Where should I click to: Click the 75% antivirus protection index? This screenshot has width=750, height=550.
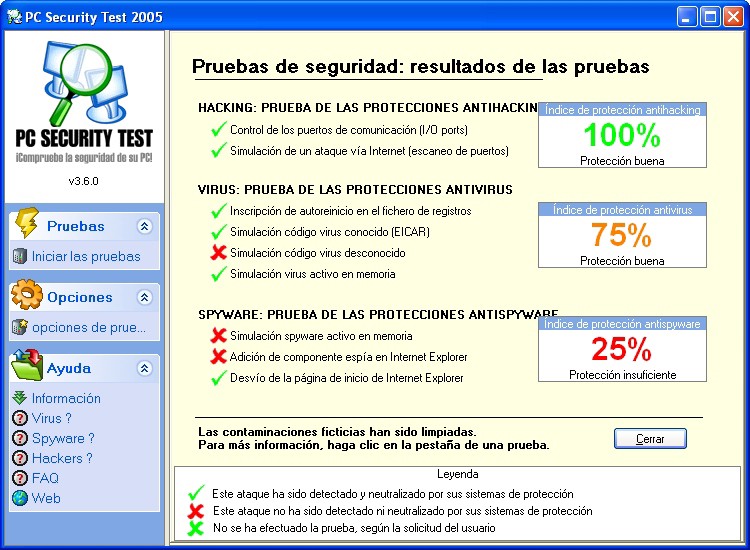pyautogui.click(x=622, y=235)
